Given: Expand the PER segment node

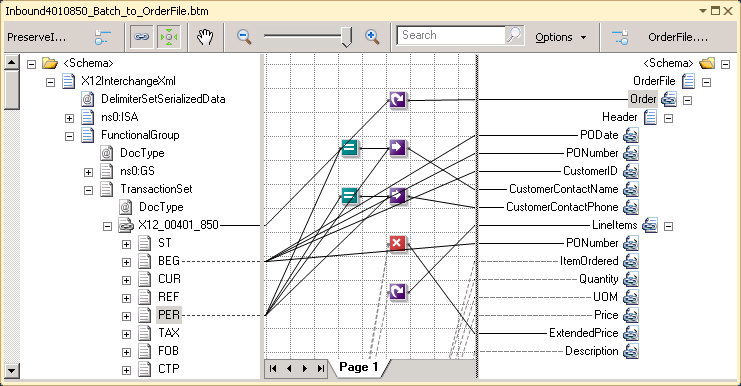Looking at the screenshot, I should pyautogui.click(x=126, y=316).
